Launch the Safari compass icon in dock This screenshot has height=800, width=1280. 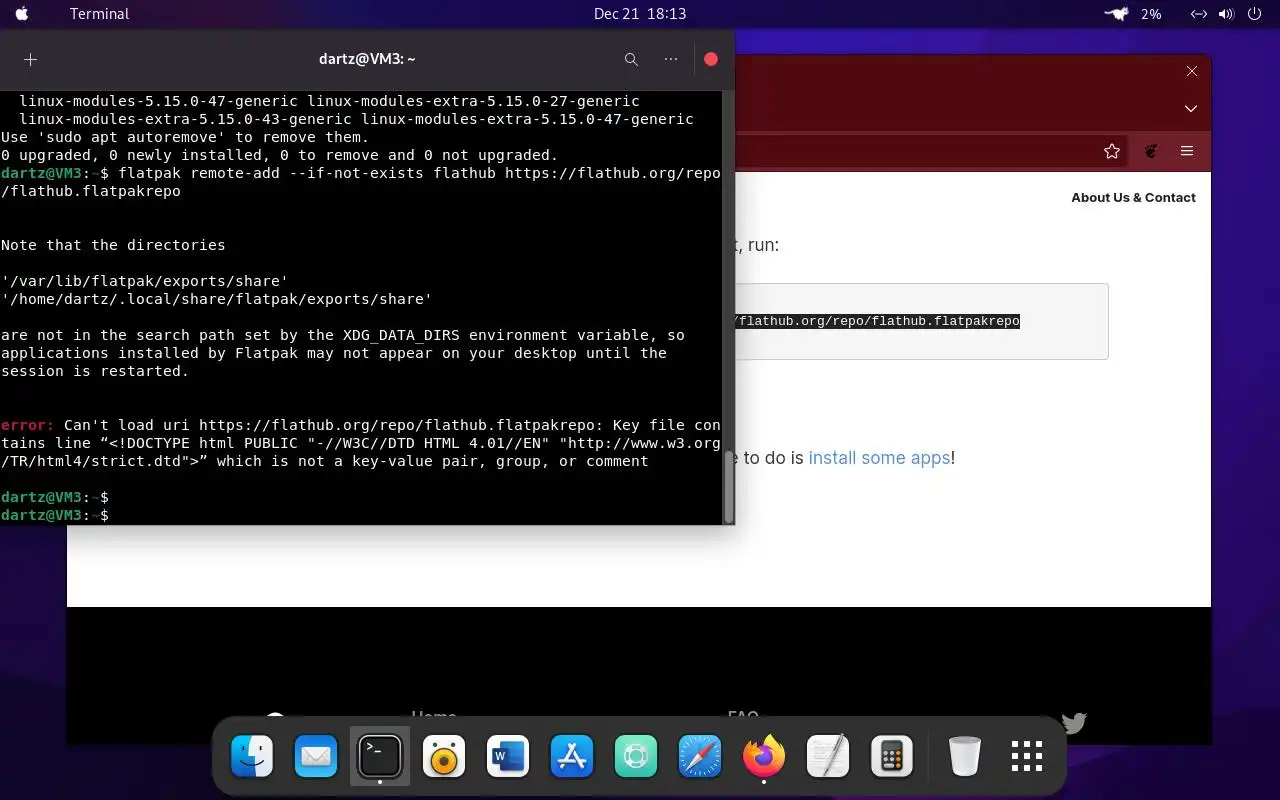(700, 757)
